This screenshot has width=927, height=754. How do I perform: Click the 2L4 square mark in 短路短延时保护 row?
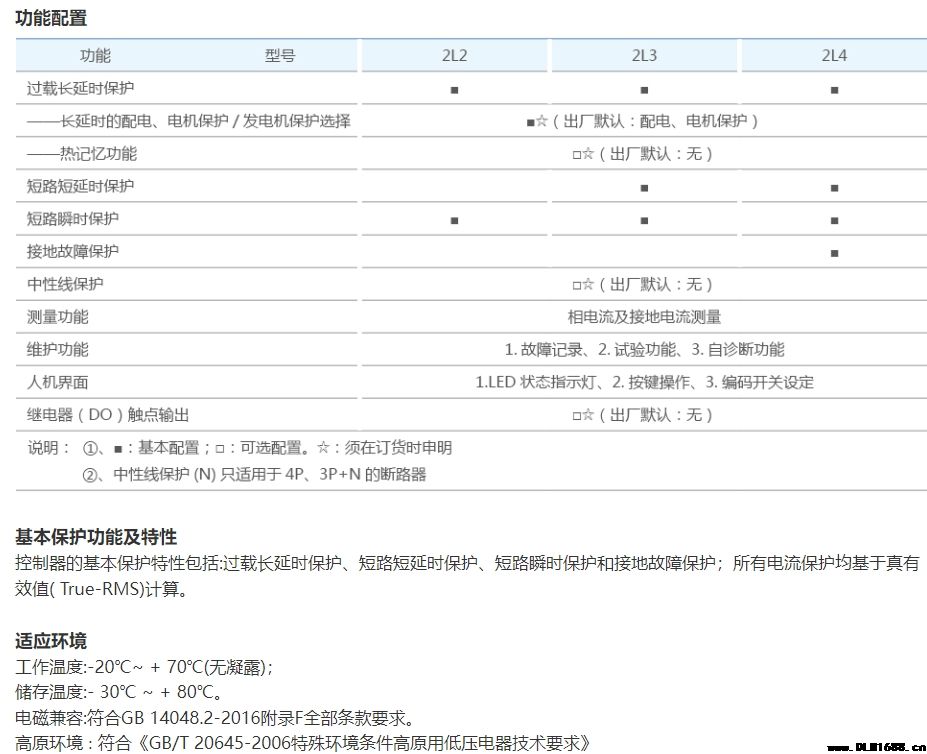click(x=834, y=188)
